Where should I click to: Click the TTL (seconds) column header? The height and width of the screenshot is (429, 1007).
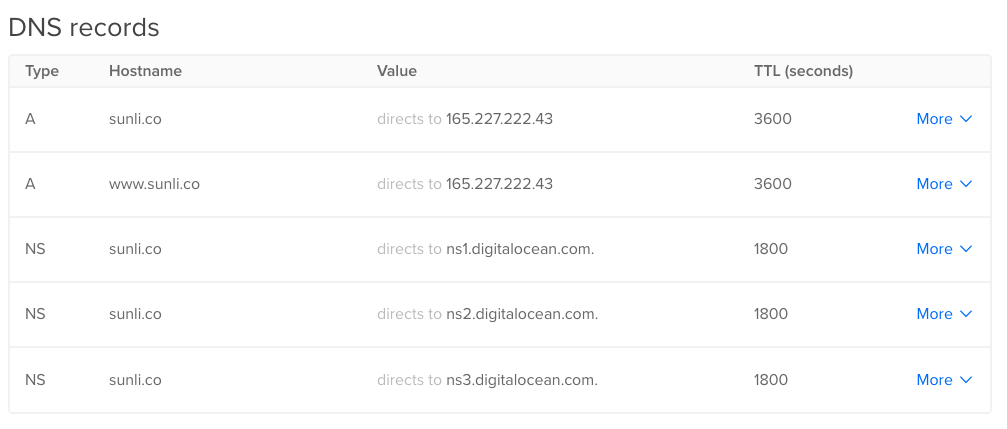point(803,71)
